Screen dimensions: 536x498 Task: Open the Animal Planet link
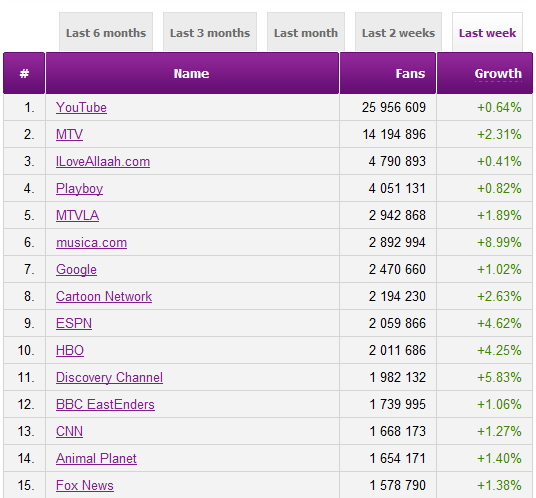pos(96,458)
